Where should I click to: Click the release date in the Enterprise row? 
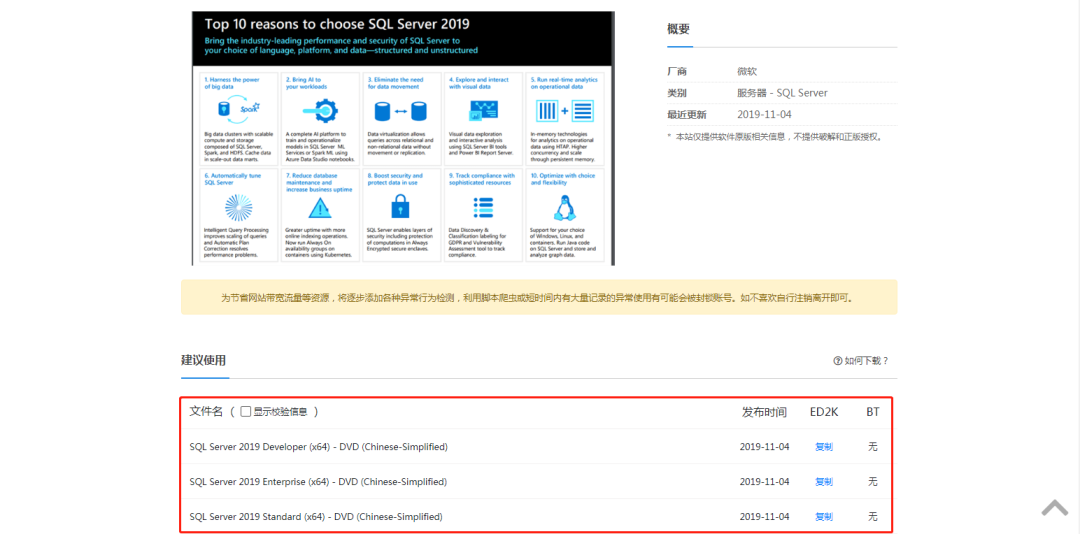click(x=765, y=482)
